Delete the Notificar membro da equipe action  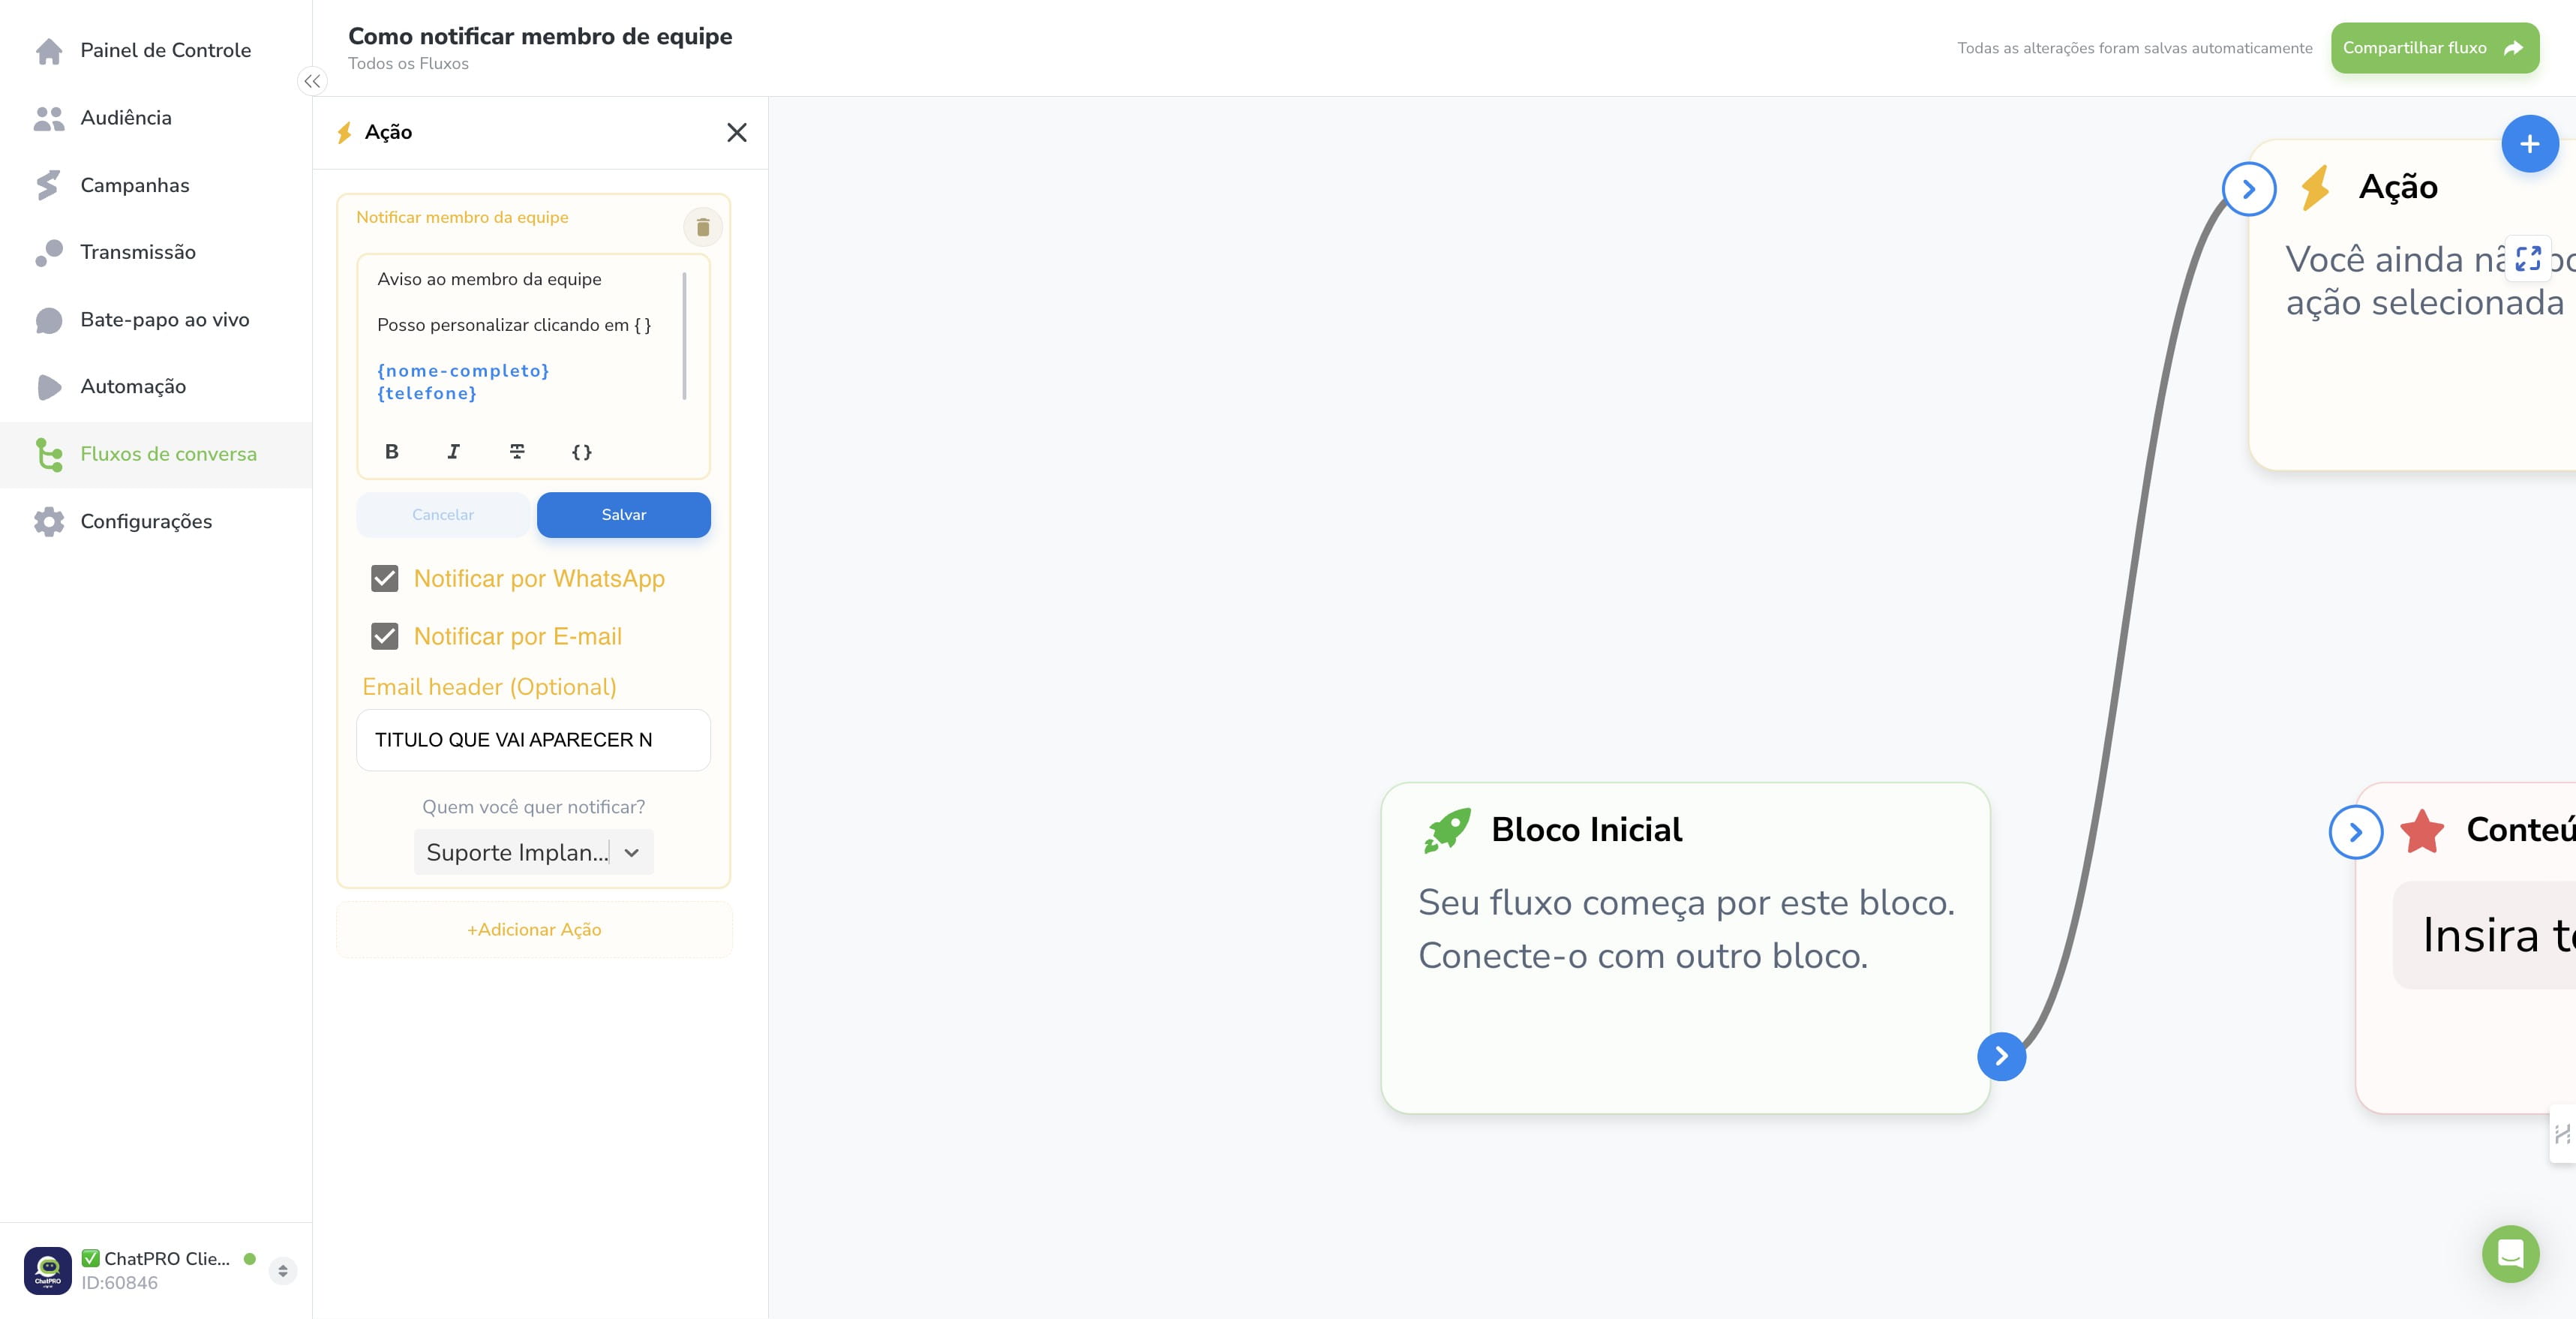point(703,228)
